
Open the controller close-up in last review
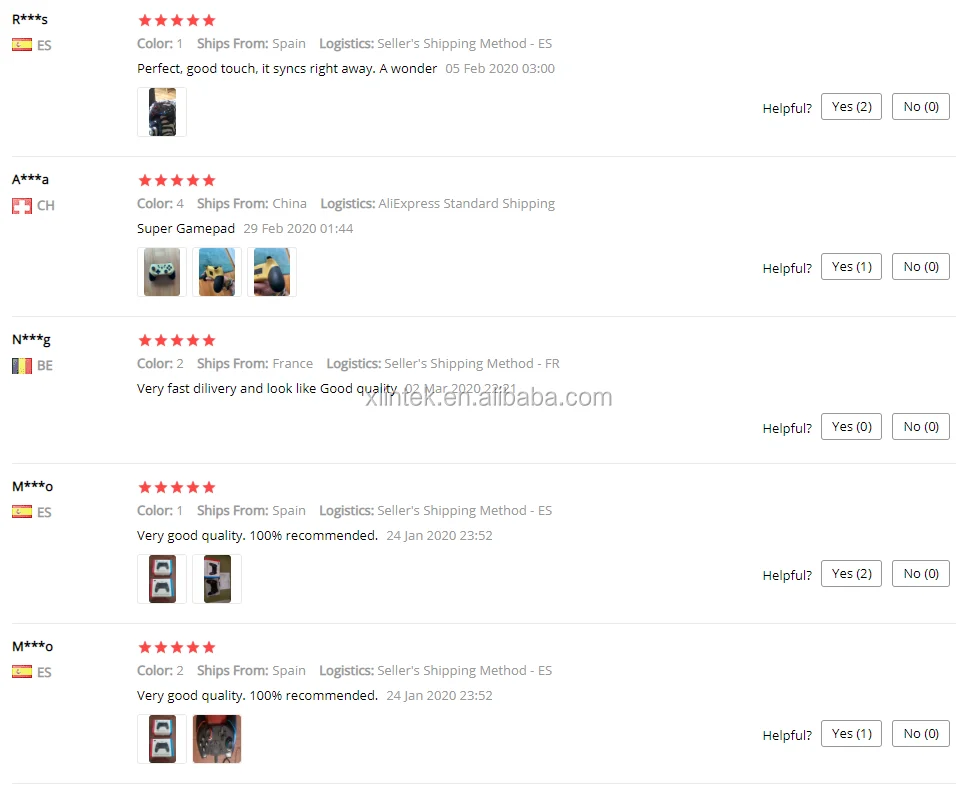217,739
